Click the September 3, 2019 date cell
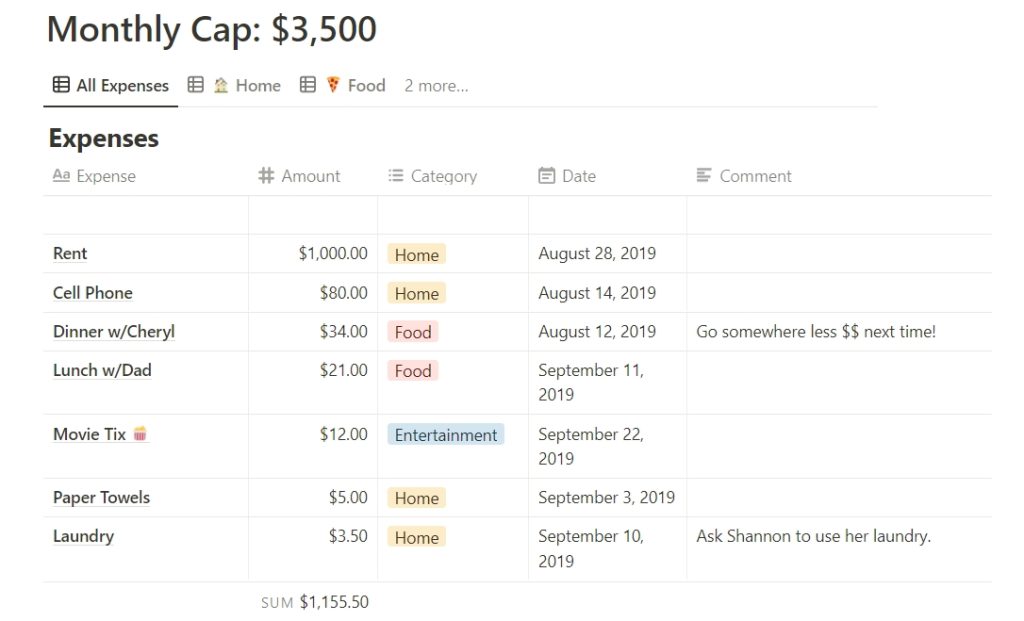 (607, 498)
